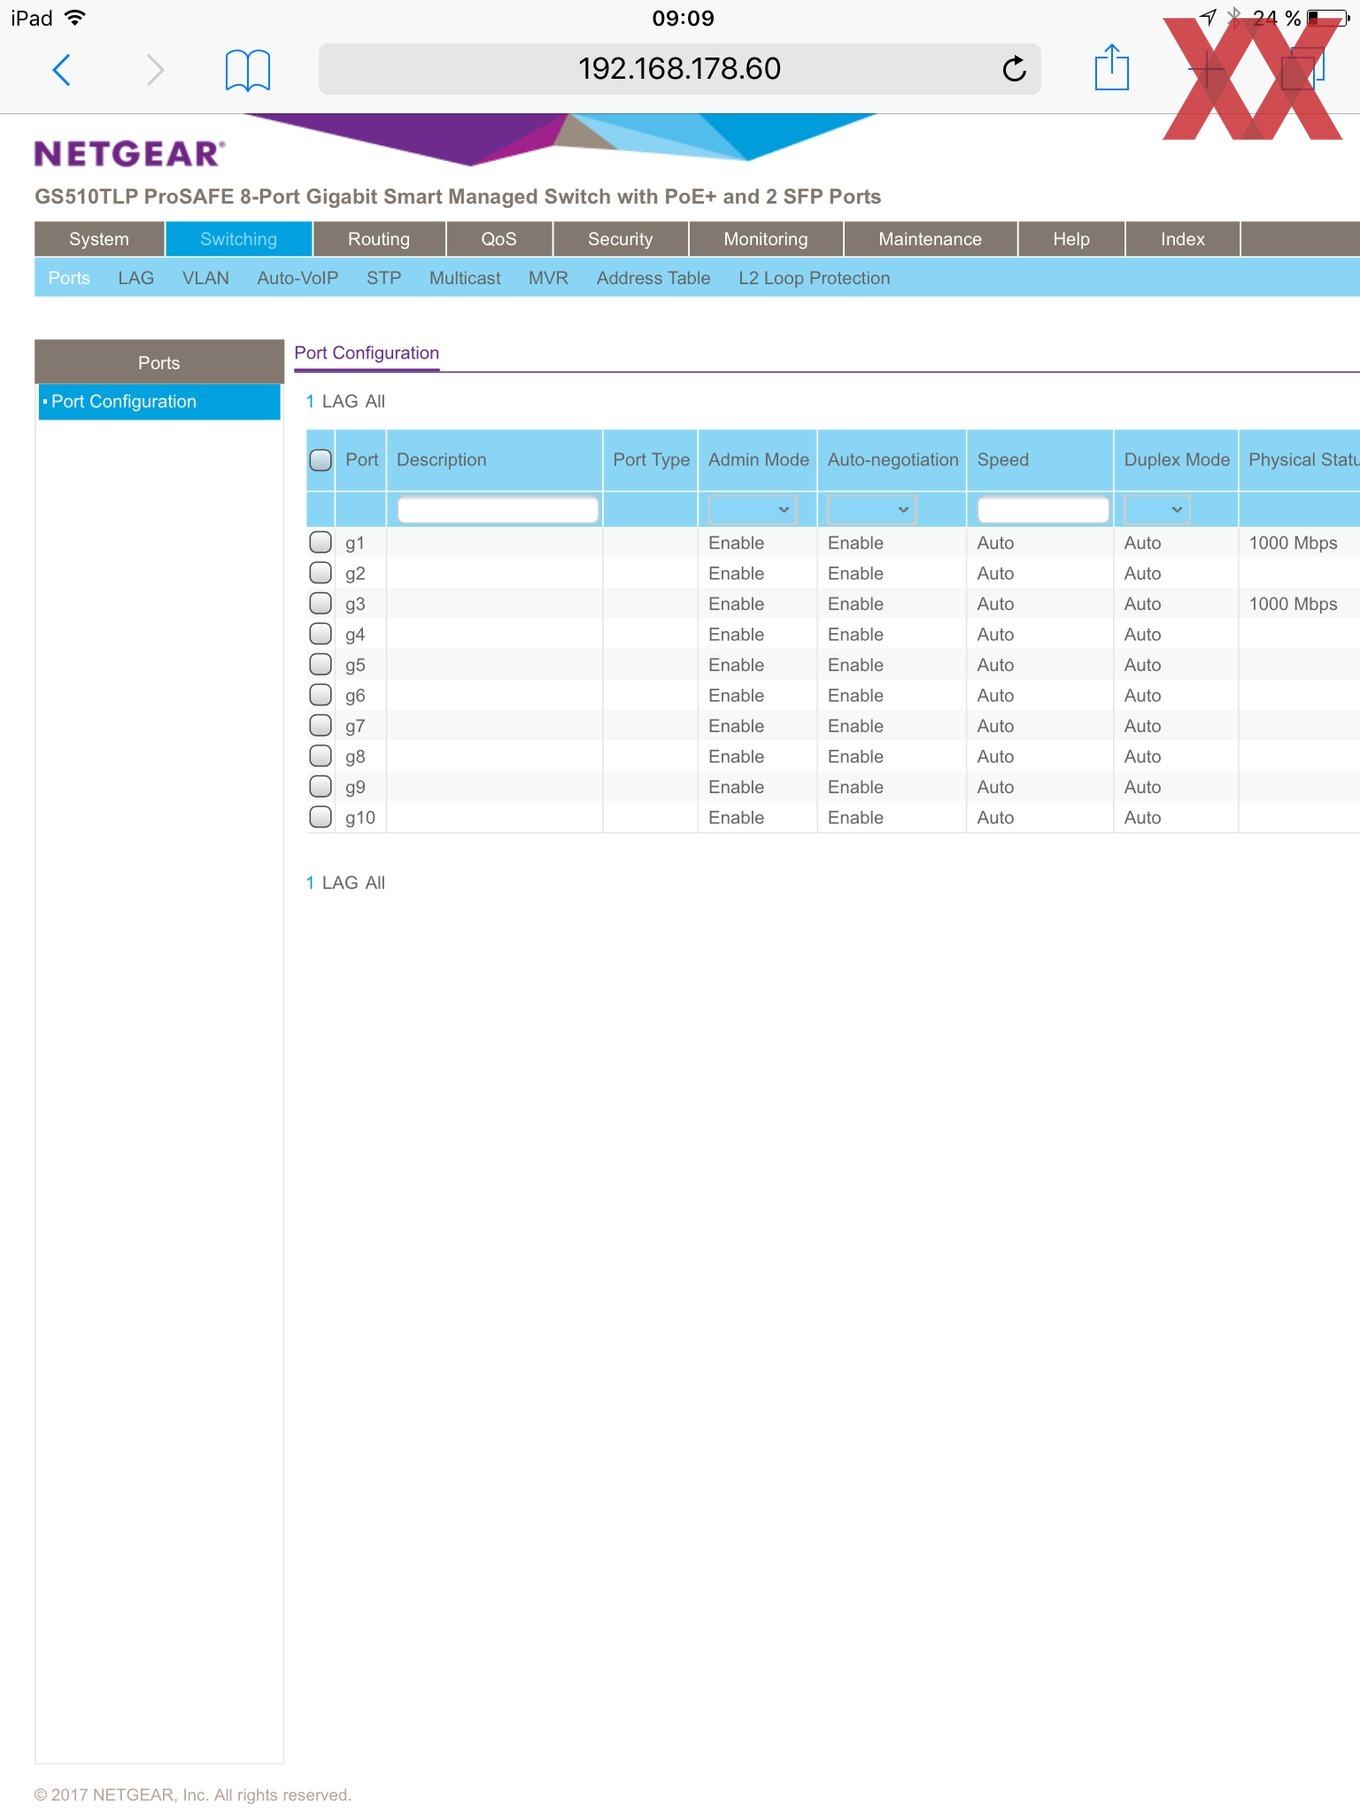Click the Admin Mode column header
Image resolution: width=1360 pixels, height=1813 pixels.
[758, 460]
